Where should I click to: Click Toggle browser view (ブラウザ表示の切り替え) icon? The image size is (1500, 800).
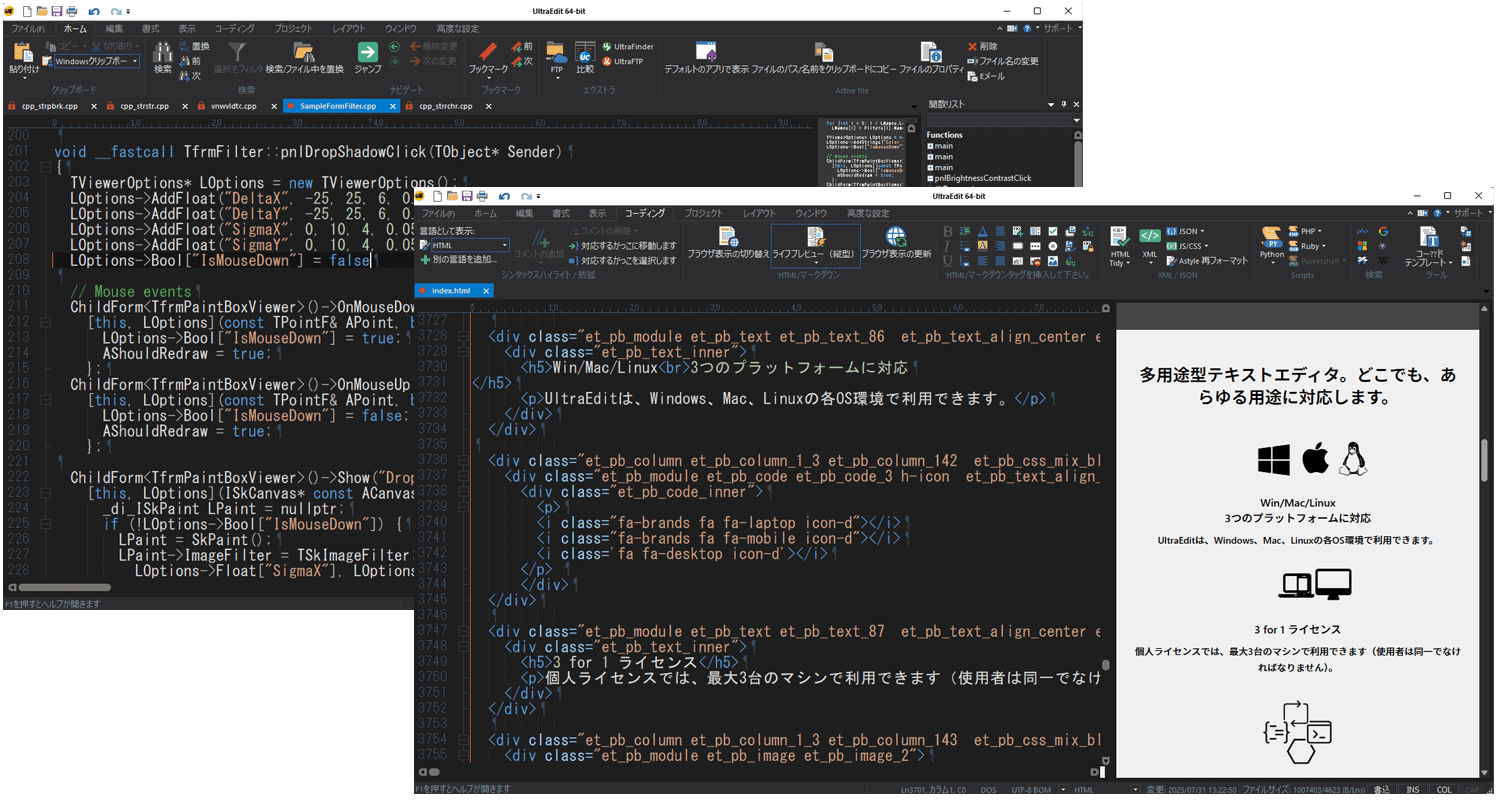(728, 237)
